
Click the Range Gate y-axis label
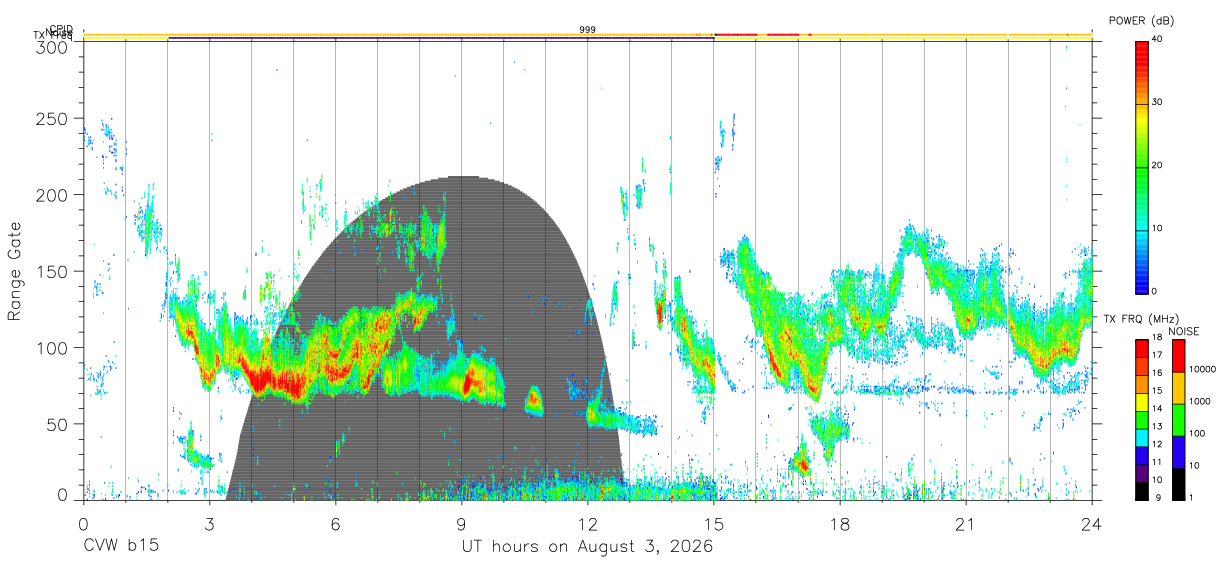pos(15,272)
